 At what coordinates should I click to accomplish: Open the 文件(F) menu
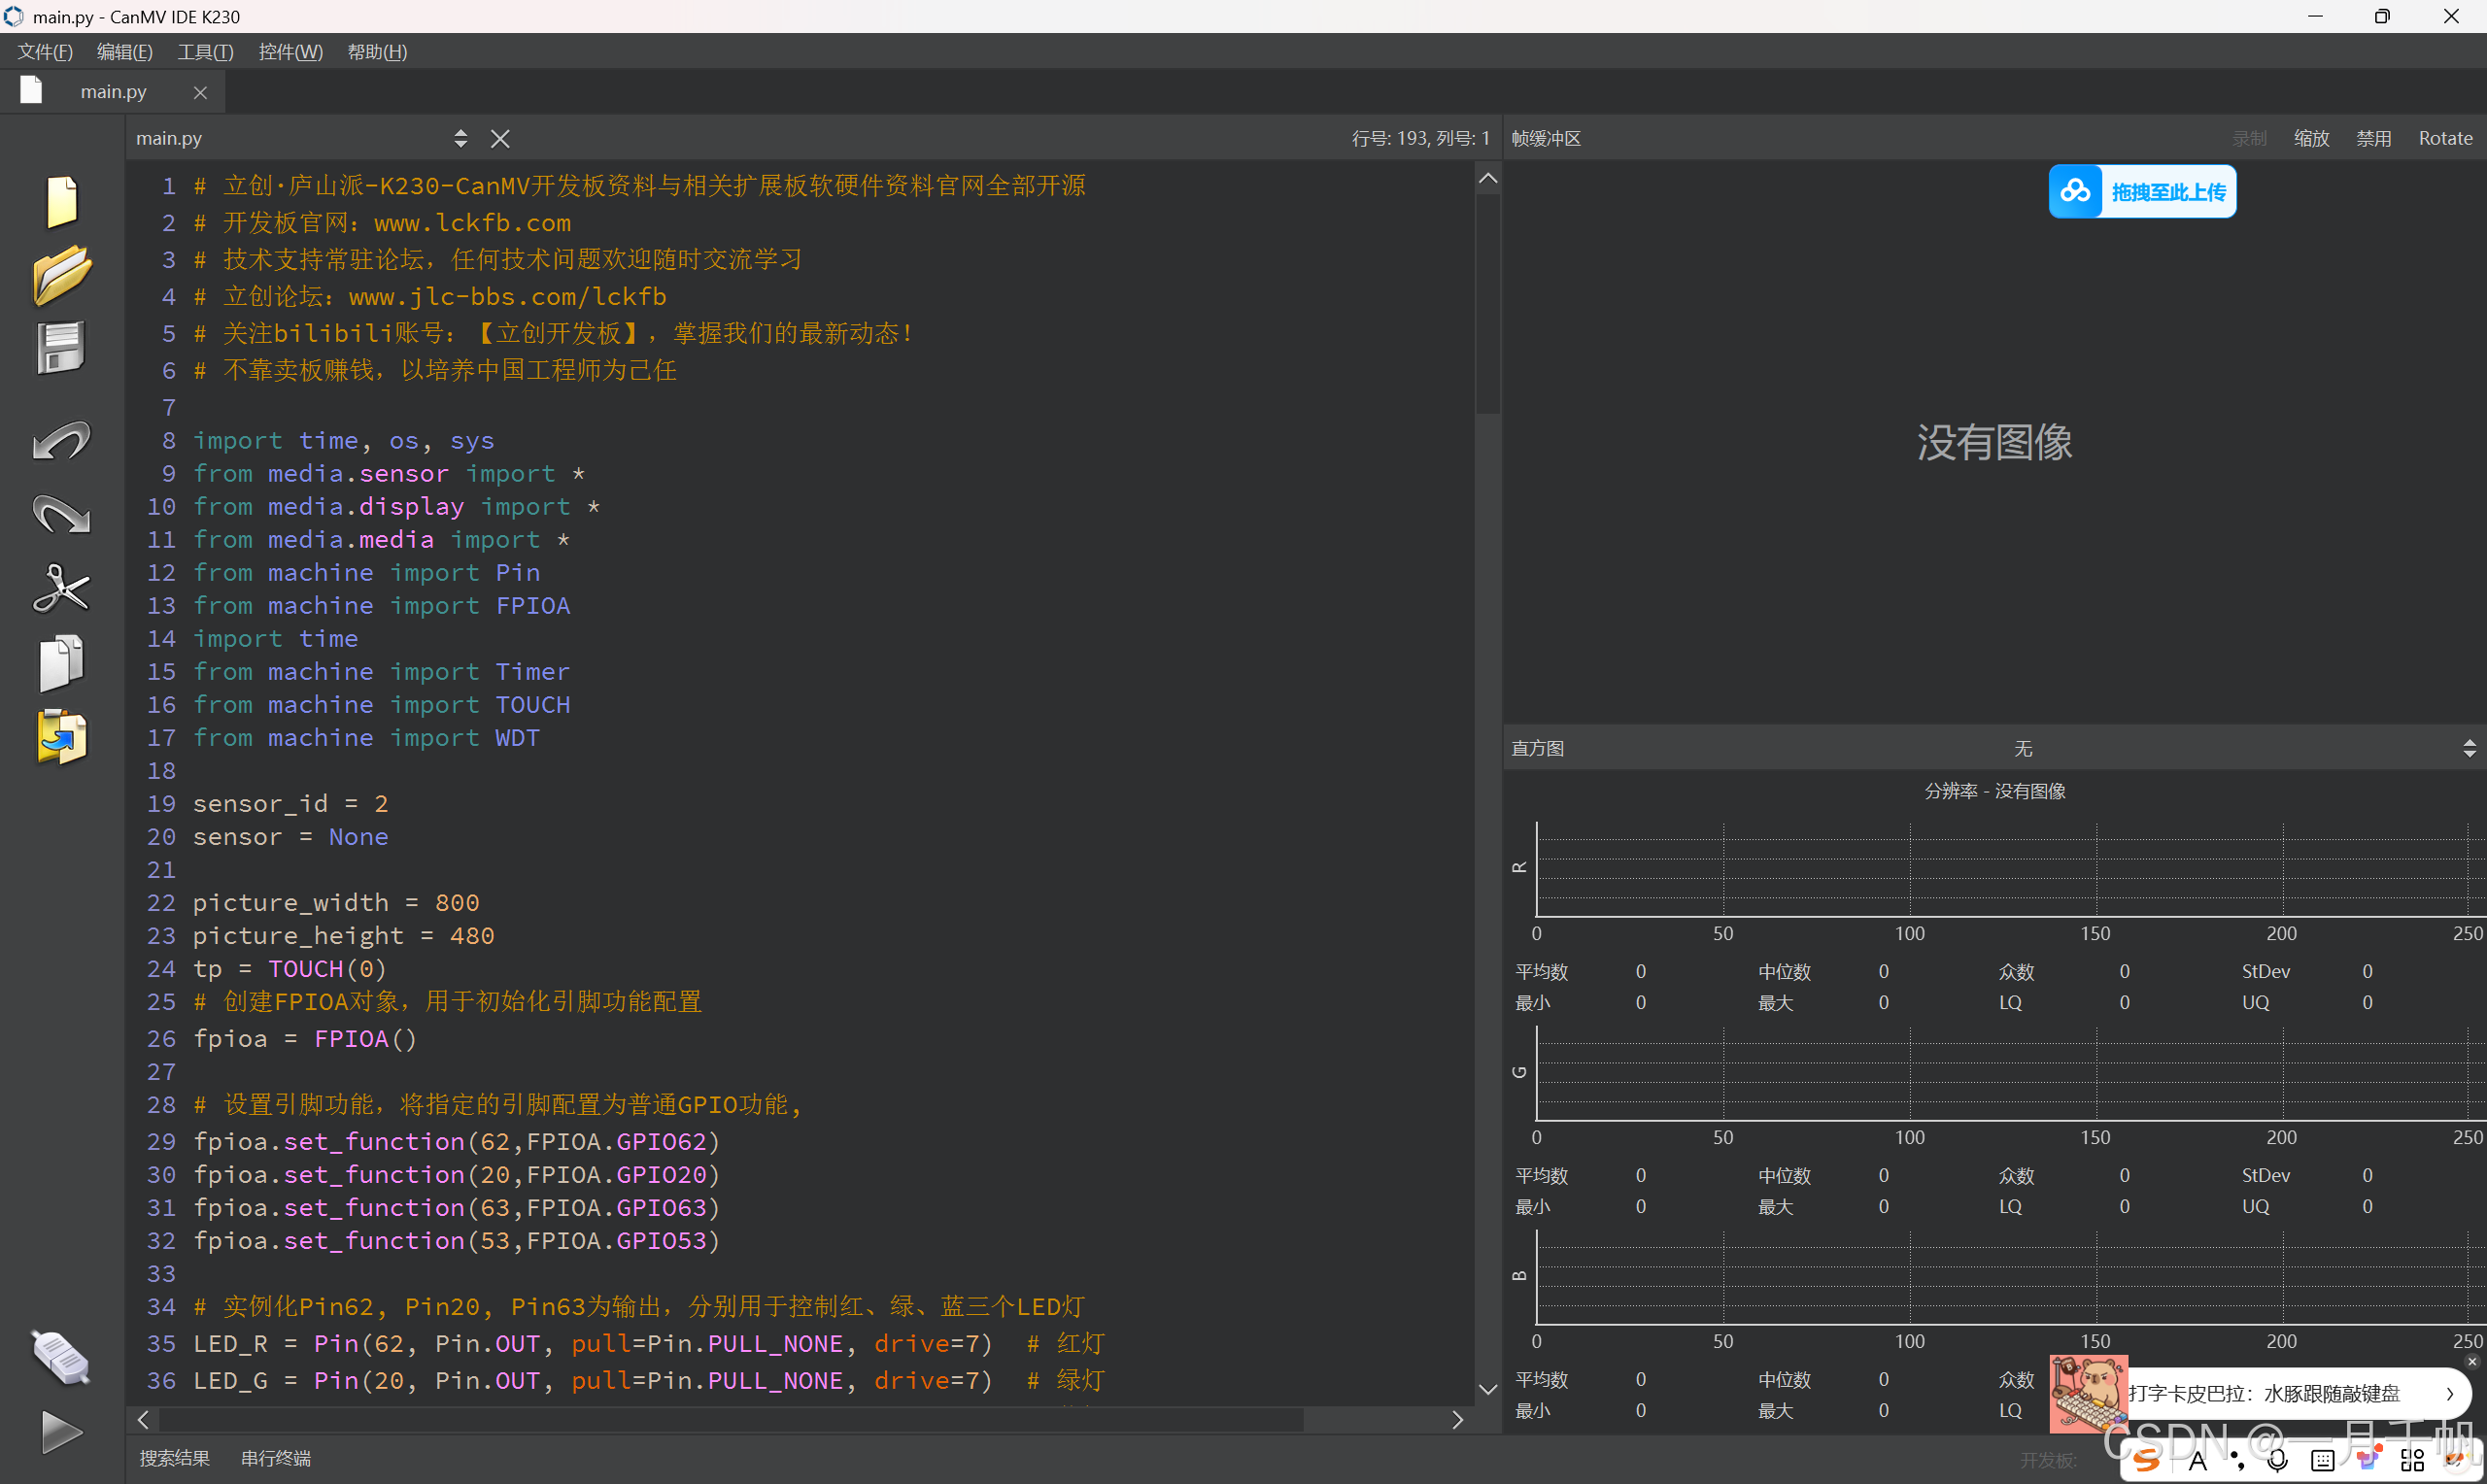(45, 52)
